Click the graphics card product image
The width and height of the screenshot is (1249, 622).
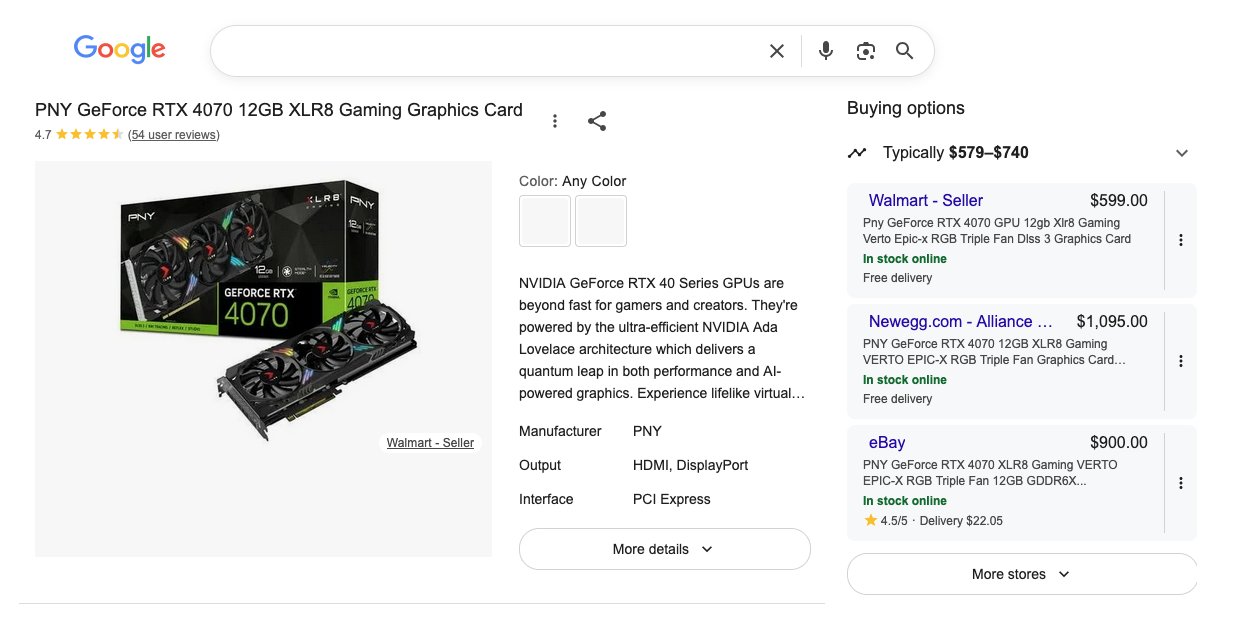[x=263, y=310]
